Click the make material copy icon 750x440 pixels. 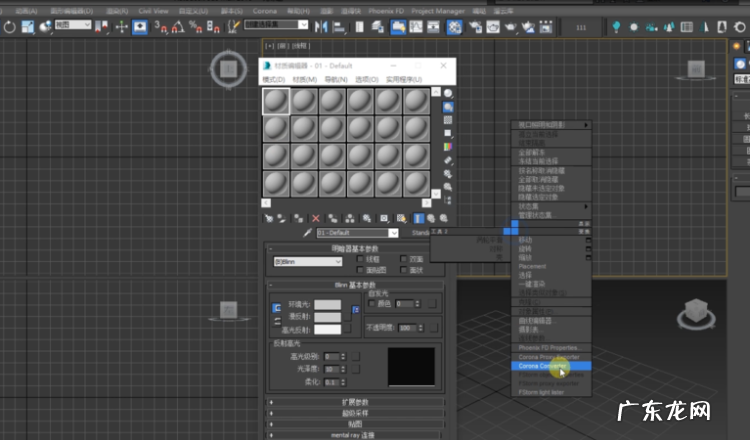[333, 219]
